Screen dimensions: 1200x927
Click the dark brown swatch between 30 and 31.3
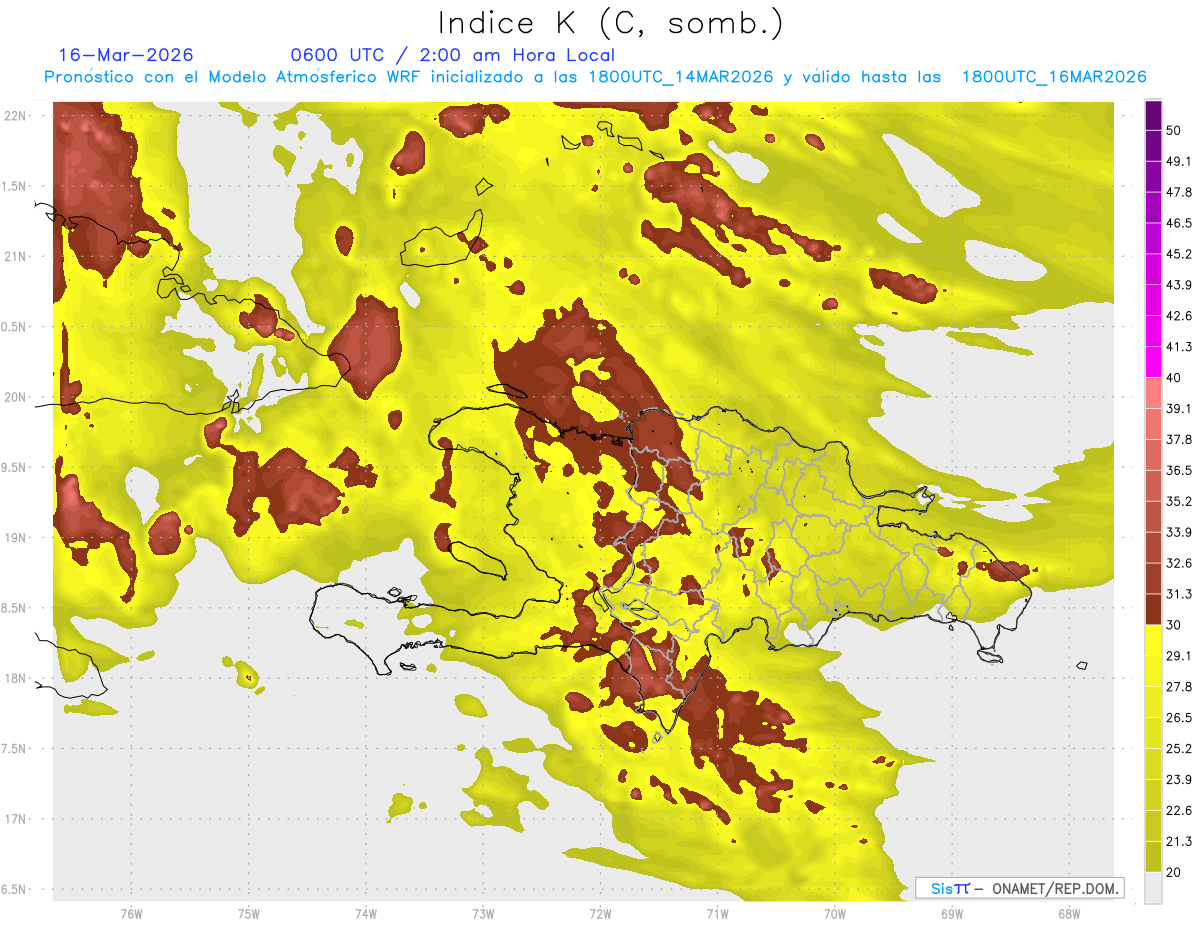point(1153,610)
